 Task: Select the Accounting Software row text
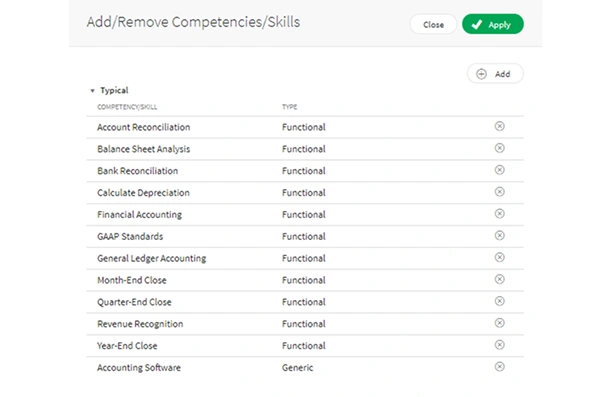139,368
